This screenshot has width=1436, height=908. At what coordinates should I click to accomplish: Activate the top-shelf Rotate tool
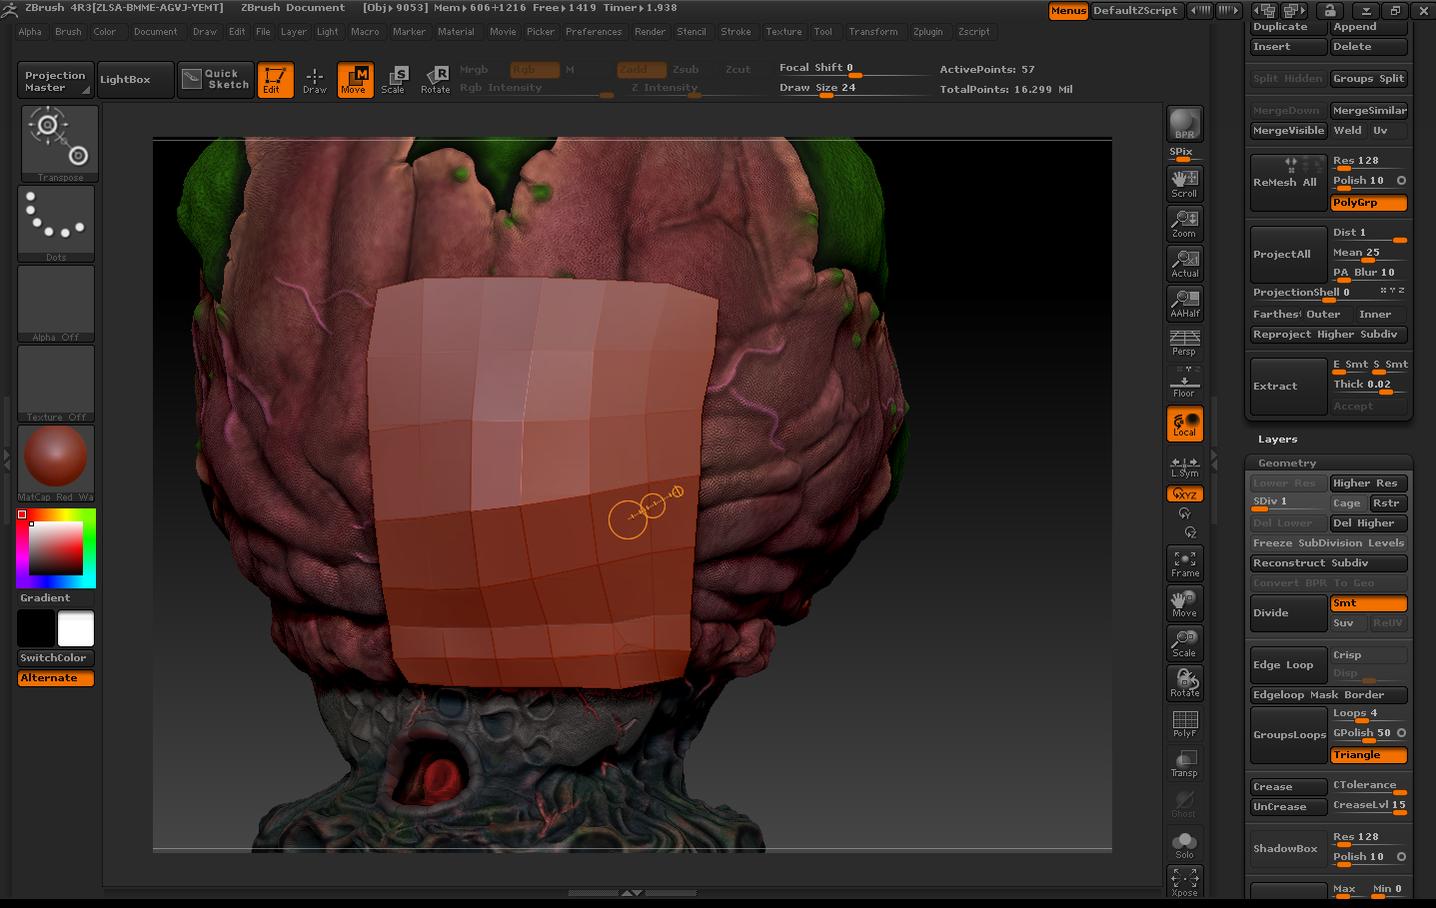click(x=435, y=79)
